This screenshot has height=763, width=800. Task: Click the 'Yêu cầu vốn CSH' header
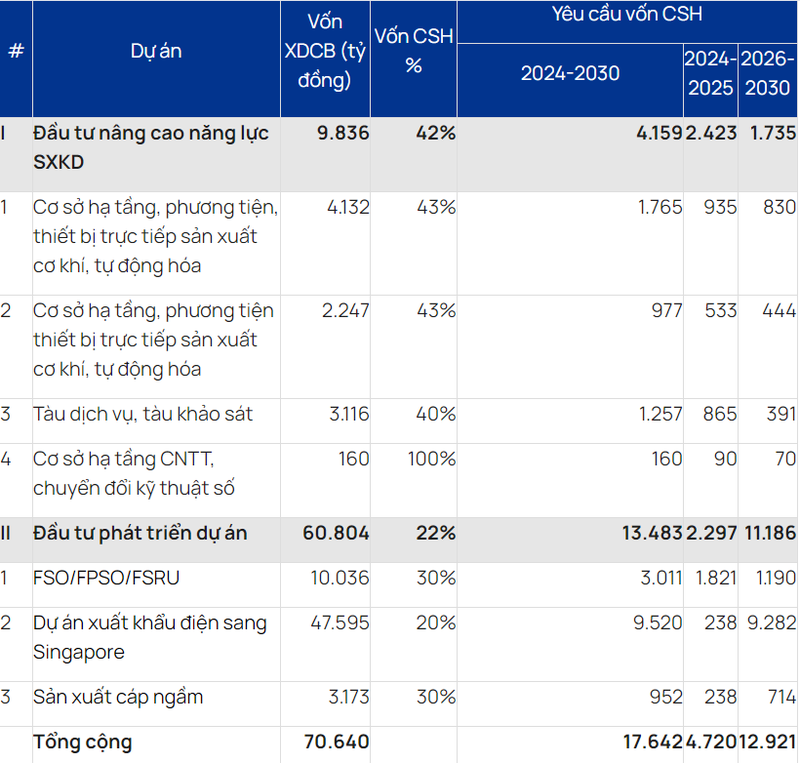click(x=627, y=15)
